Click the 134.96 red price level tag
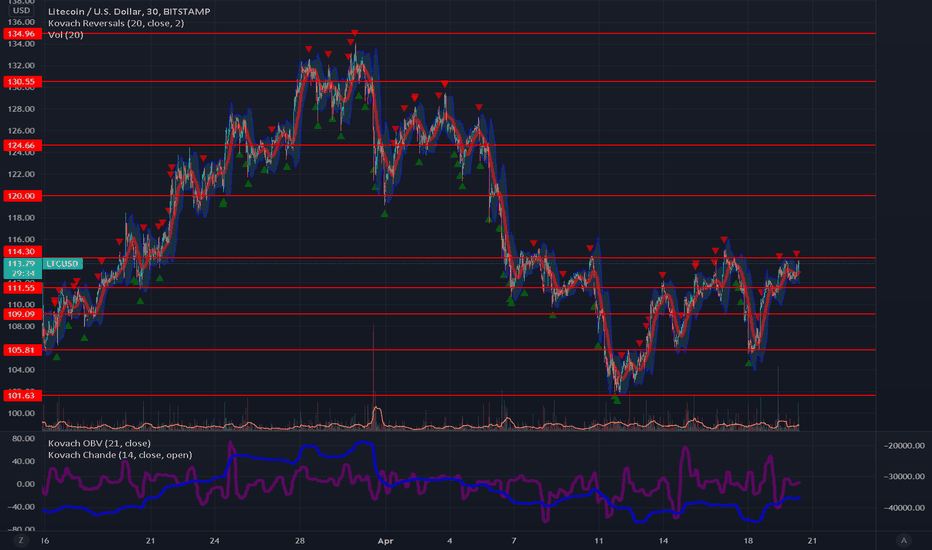The image size is (932, 550). [21, 34]
